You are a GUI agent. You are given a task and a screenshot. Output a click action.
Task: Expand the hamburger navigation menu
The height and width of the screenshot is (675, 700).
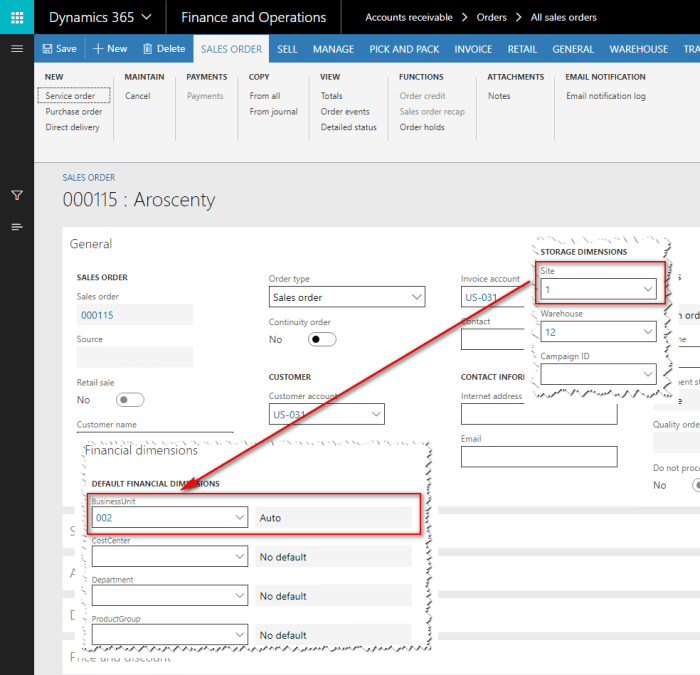point(17,49)
